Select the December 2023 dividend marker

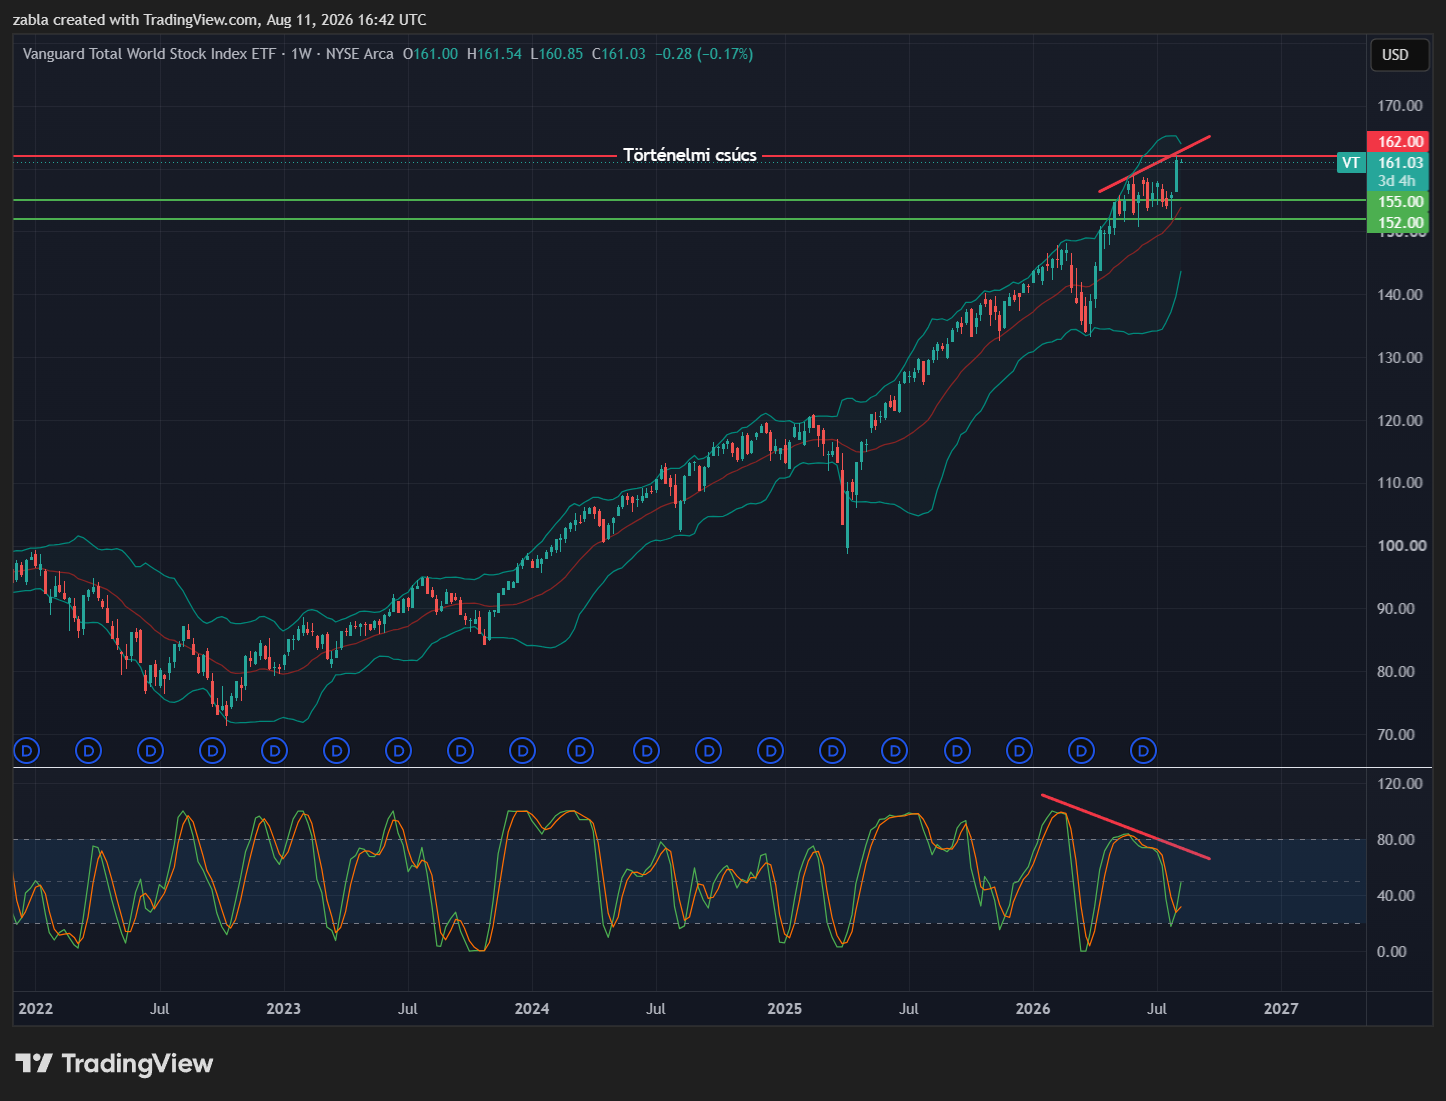(522, 750)
